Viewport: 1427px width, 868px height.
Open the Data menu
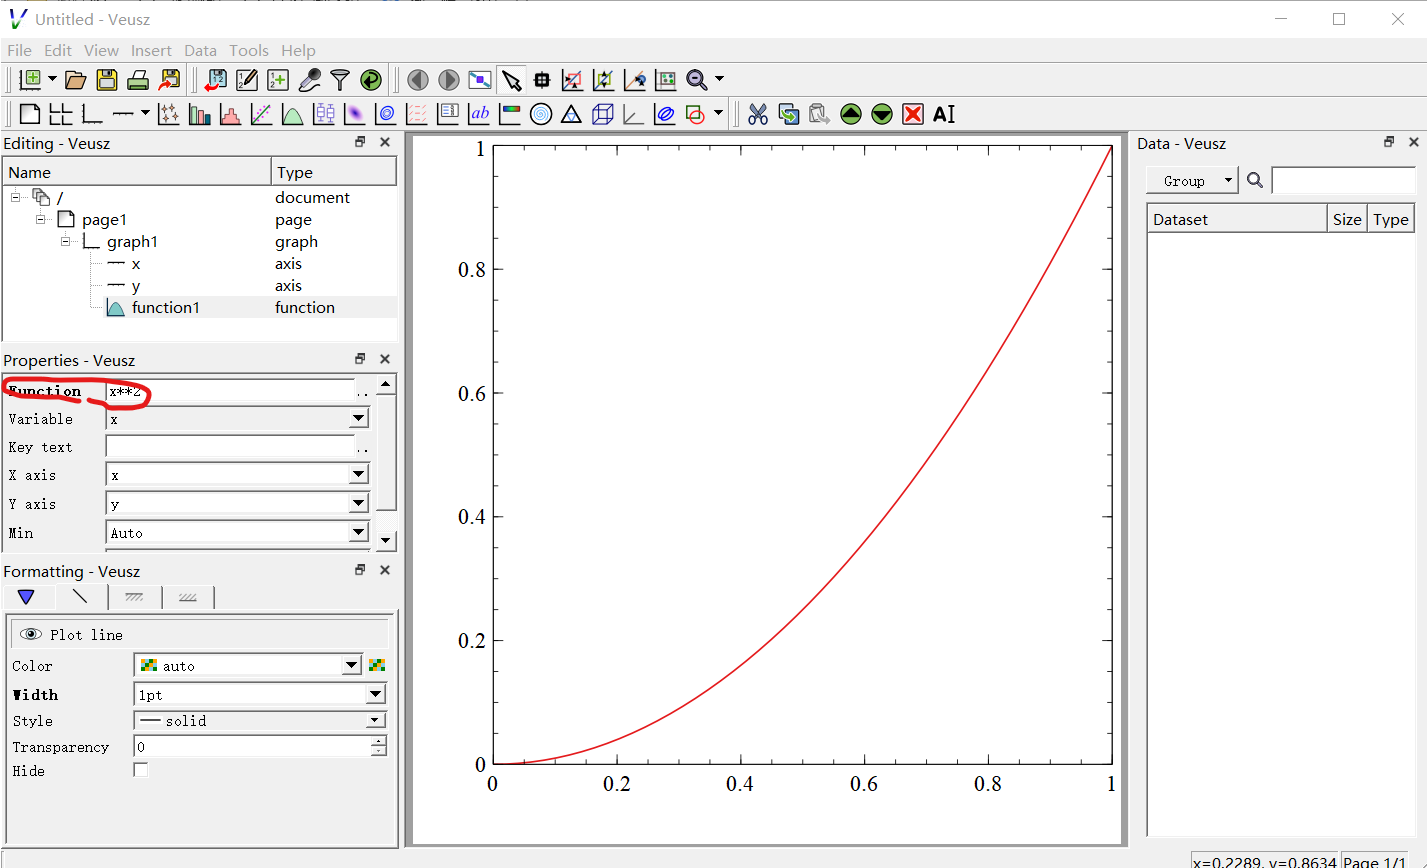click(200, 50)
